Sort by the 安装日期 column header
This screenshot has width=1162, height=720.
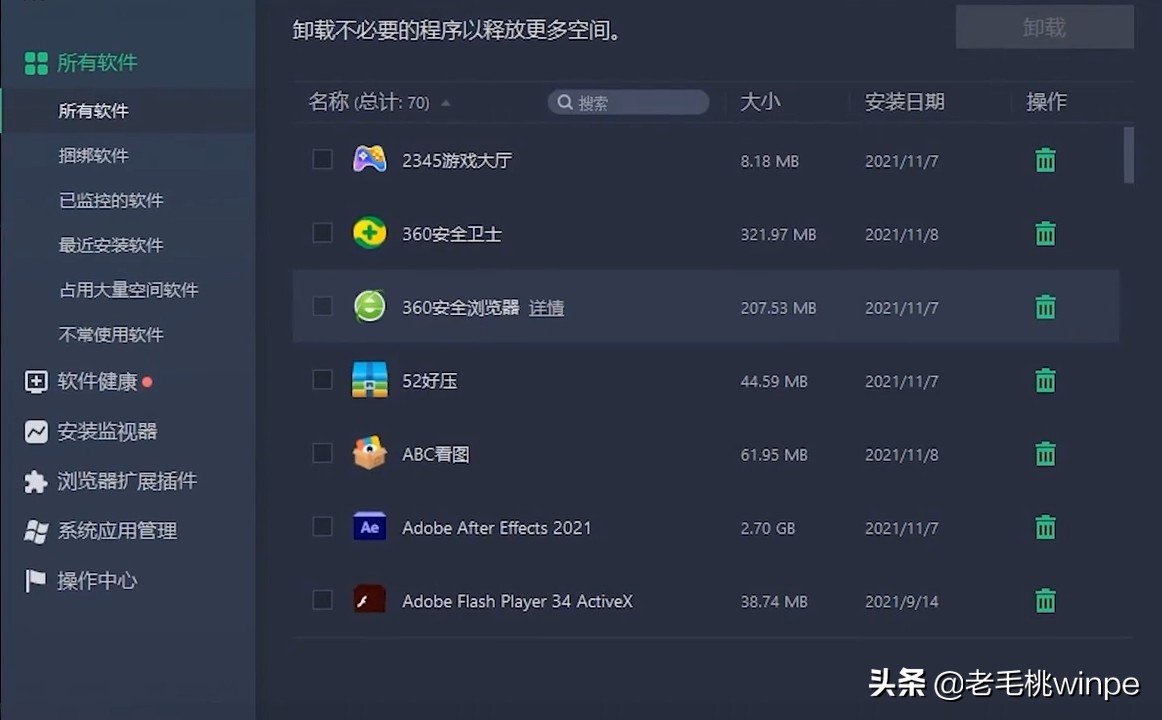(903, 101)
